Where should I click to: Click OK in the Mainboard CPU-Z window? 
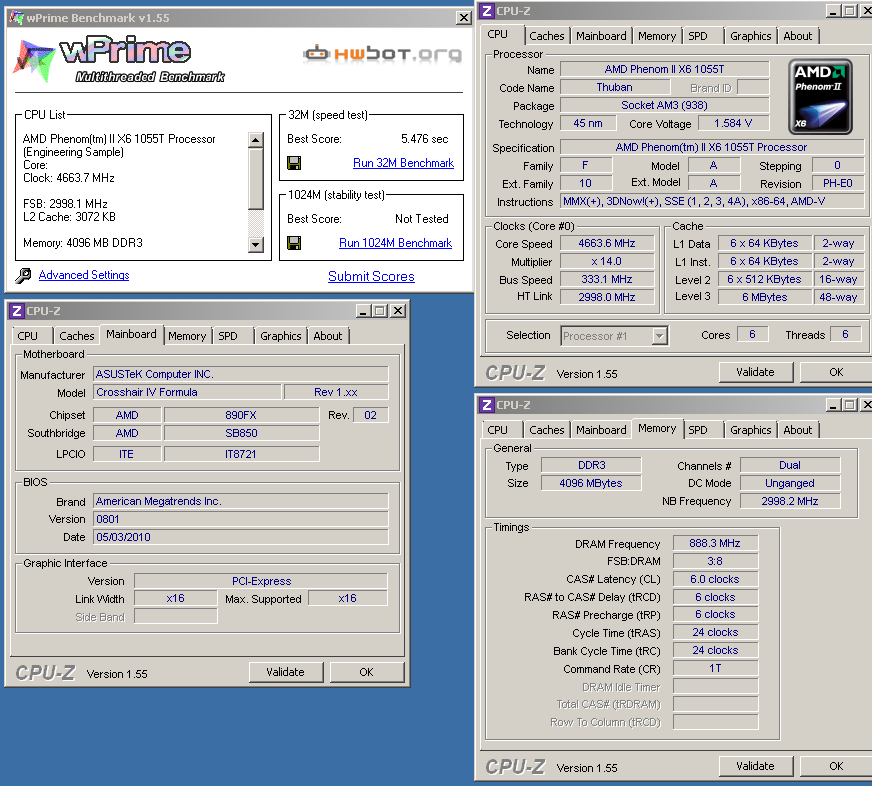(x=366, y=672)
